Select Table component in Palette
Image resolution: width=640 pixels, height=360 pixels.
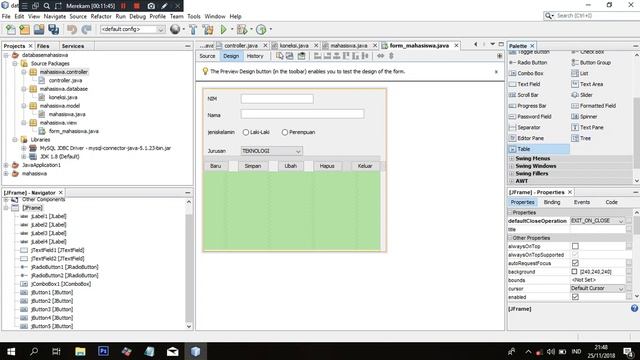coord(538,149)
